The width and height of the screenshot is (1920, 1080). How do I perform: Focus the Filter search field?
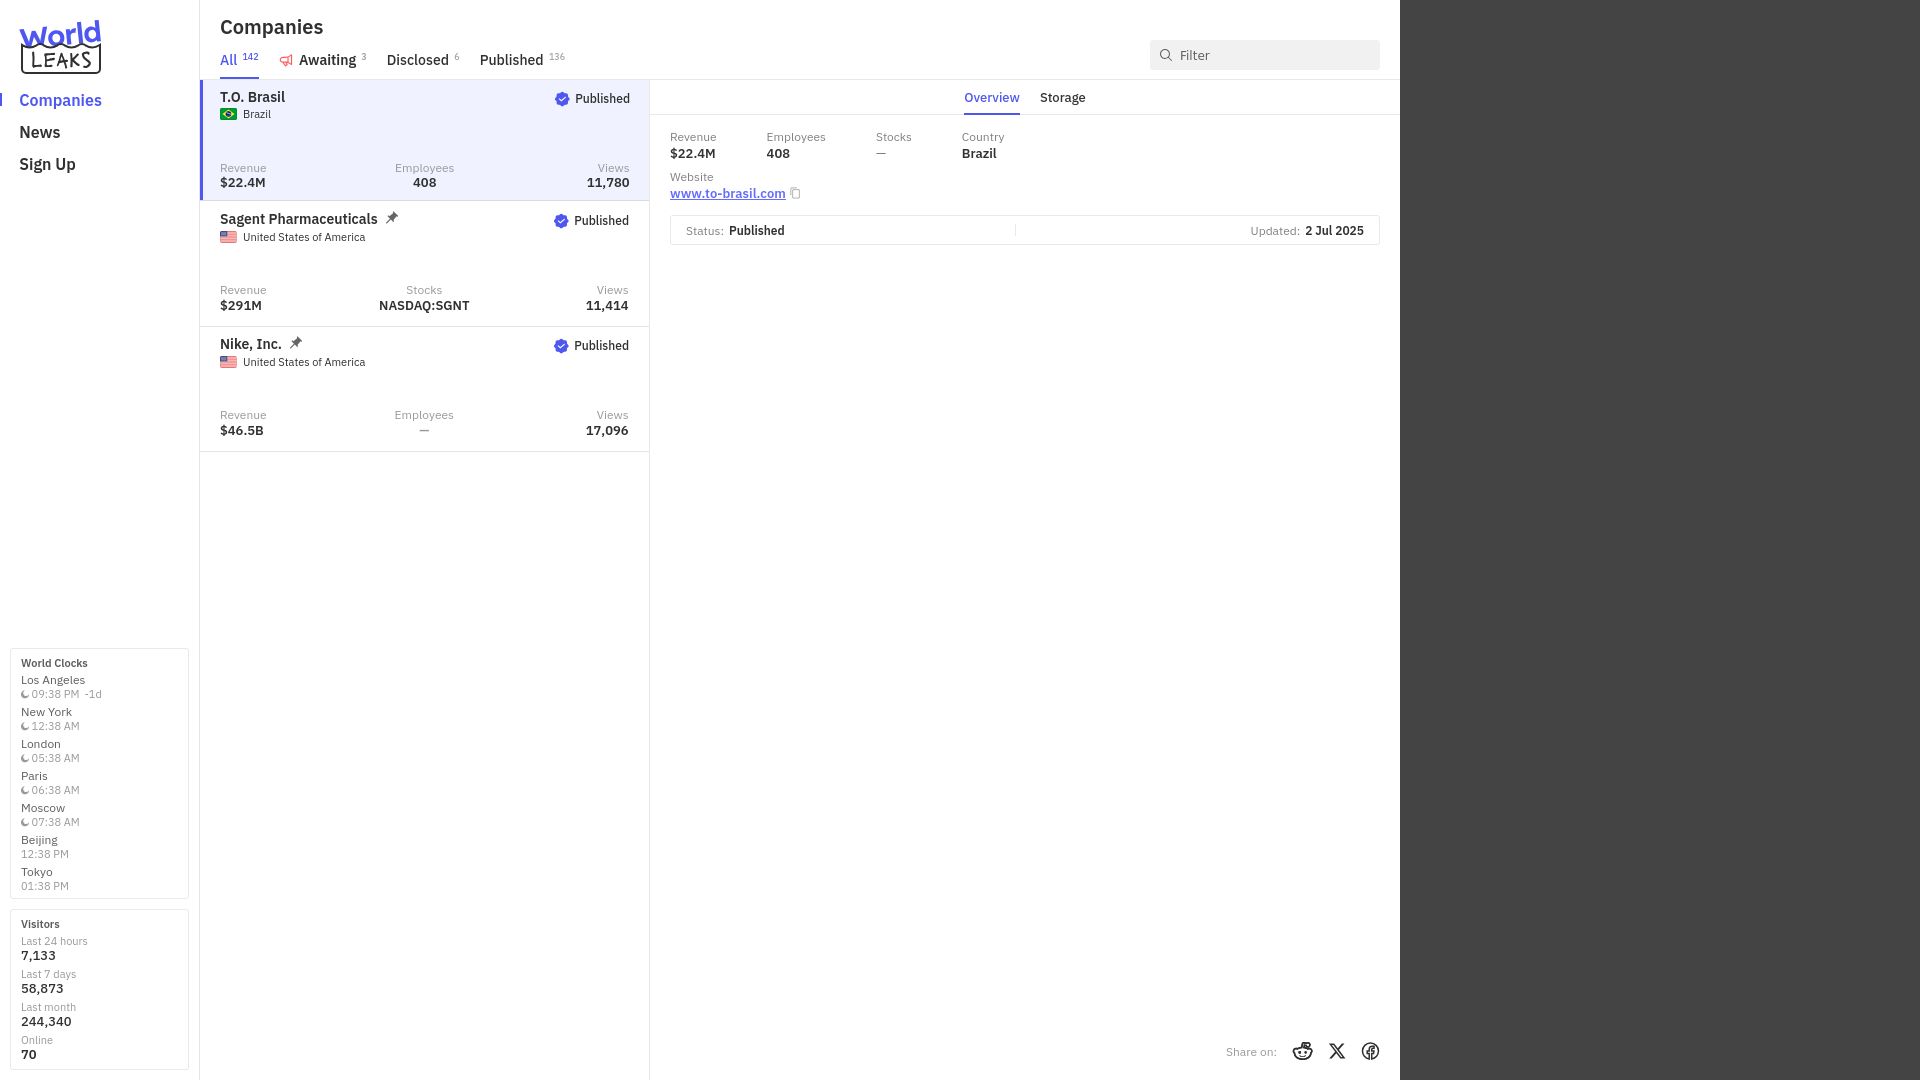point(1265,55)
